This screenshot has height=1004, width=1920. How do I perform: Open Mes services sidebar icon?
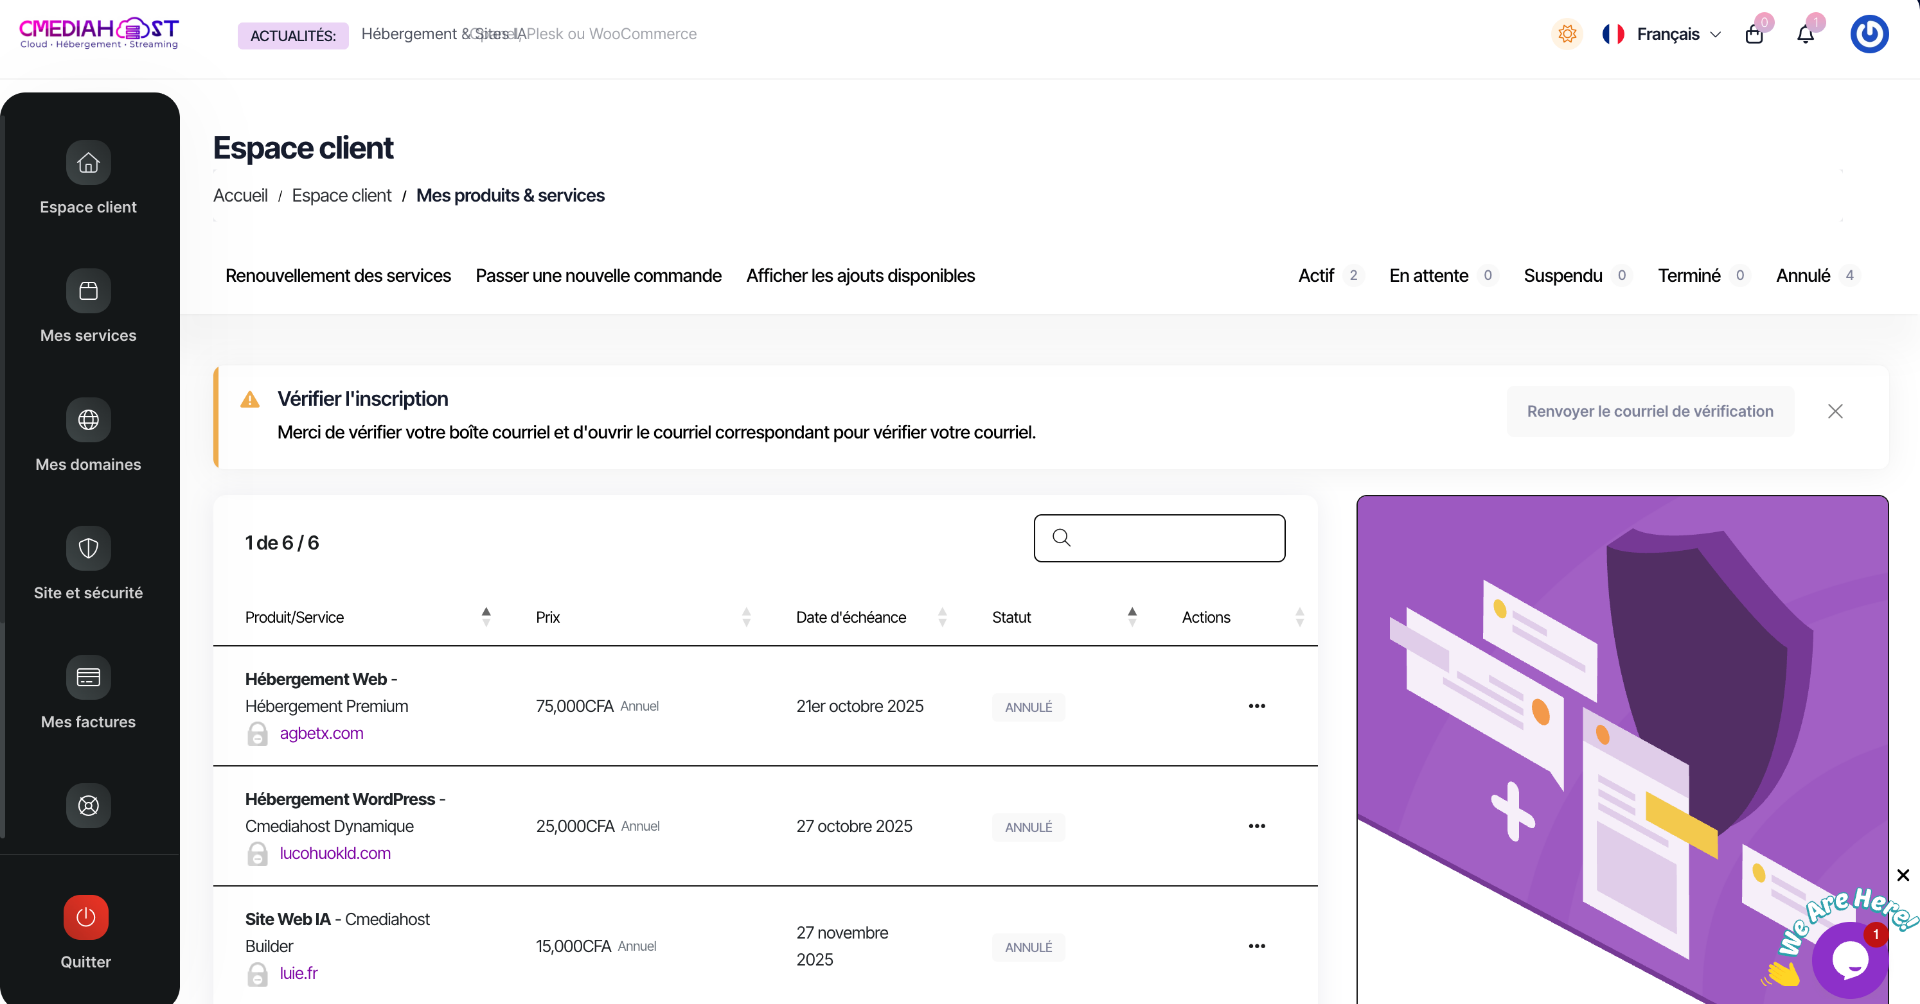click(88, 291)
